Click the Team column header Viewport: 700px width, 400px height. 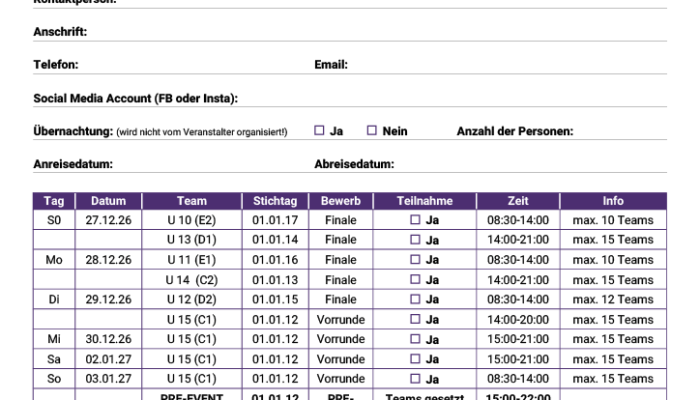coord(192,201)
